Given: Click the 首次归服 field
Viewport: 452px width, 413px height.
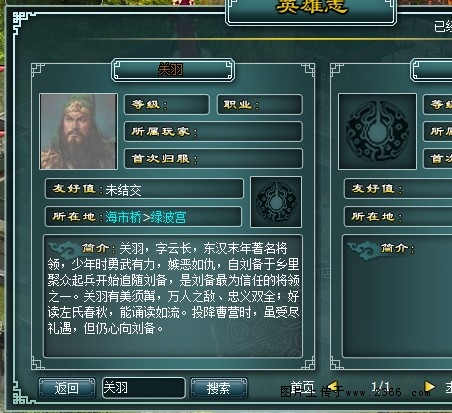Looking at the screenshot, I should pyautogui.click(x=213, y=159).
